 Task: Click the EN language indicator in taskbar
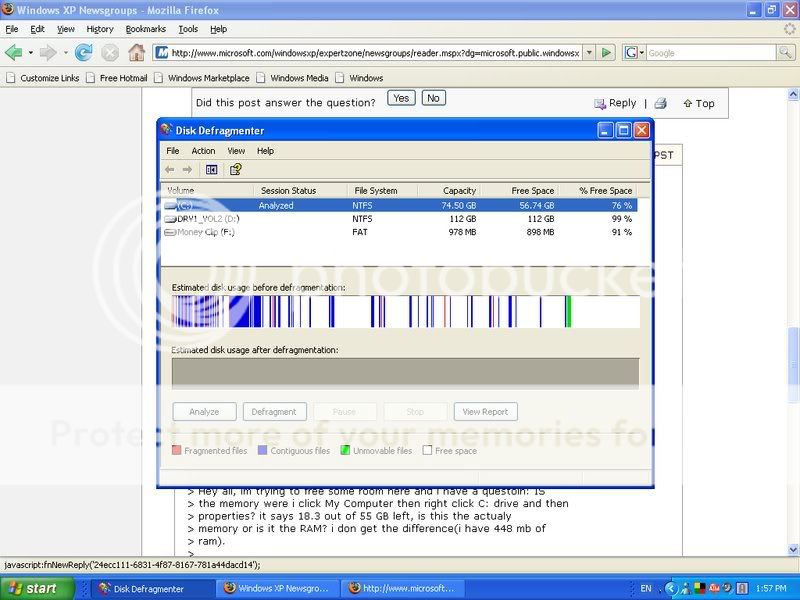646,589
